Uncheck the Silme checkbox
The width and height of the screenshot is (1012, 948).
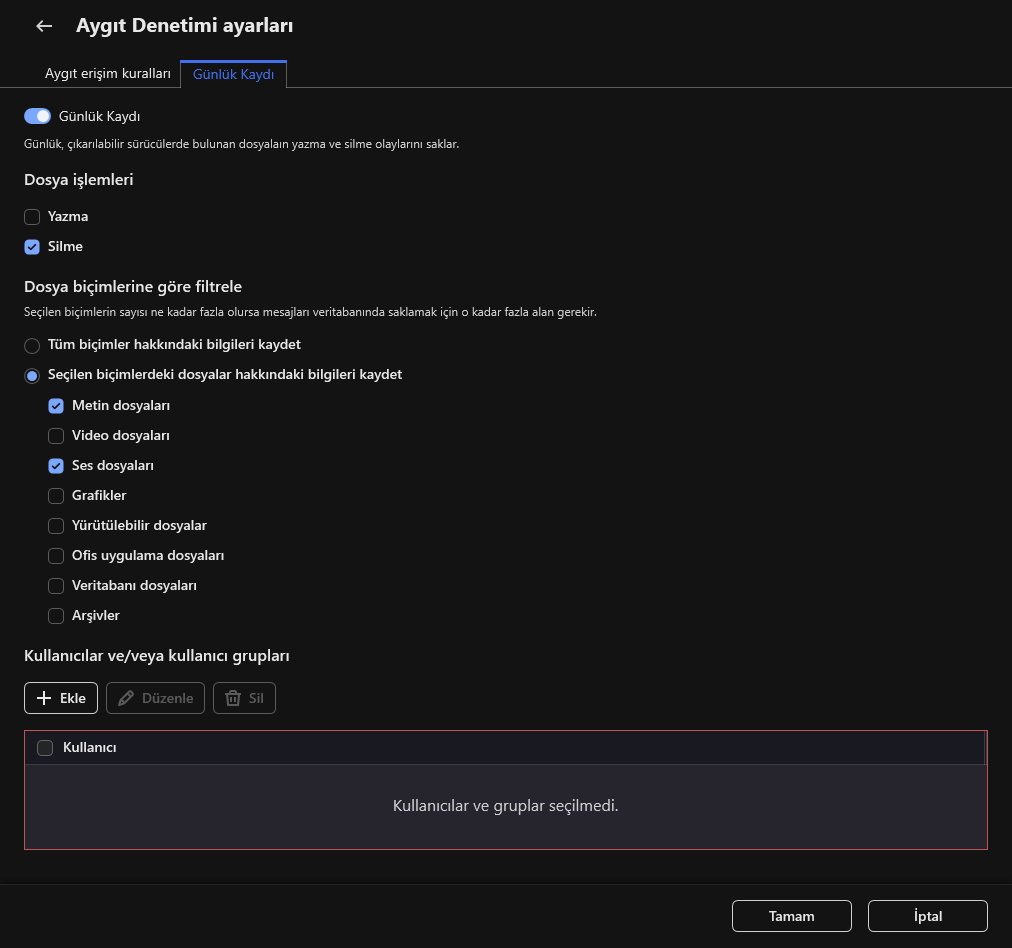(x=32, y=247)
